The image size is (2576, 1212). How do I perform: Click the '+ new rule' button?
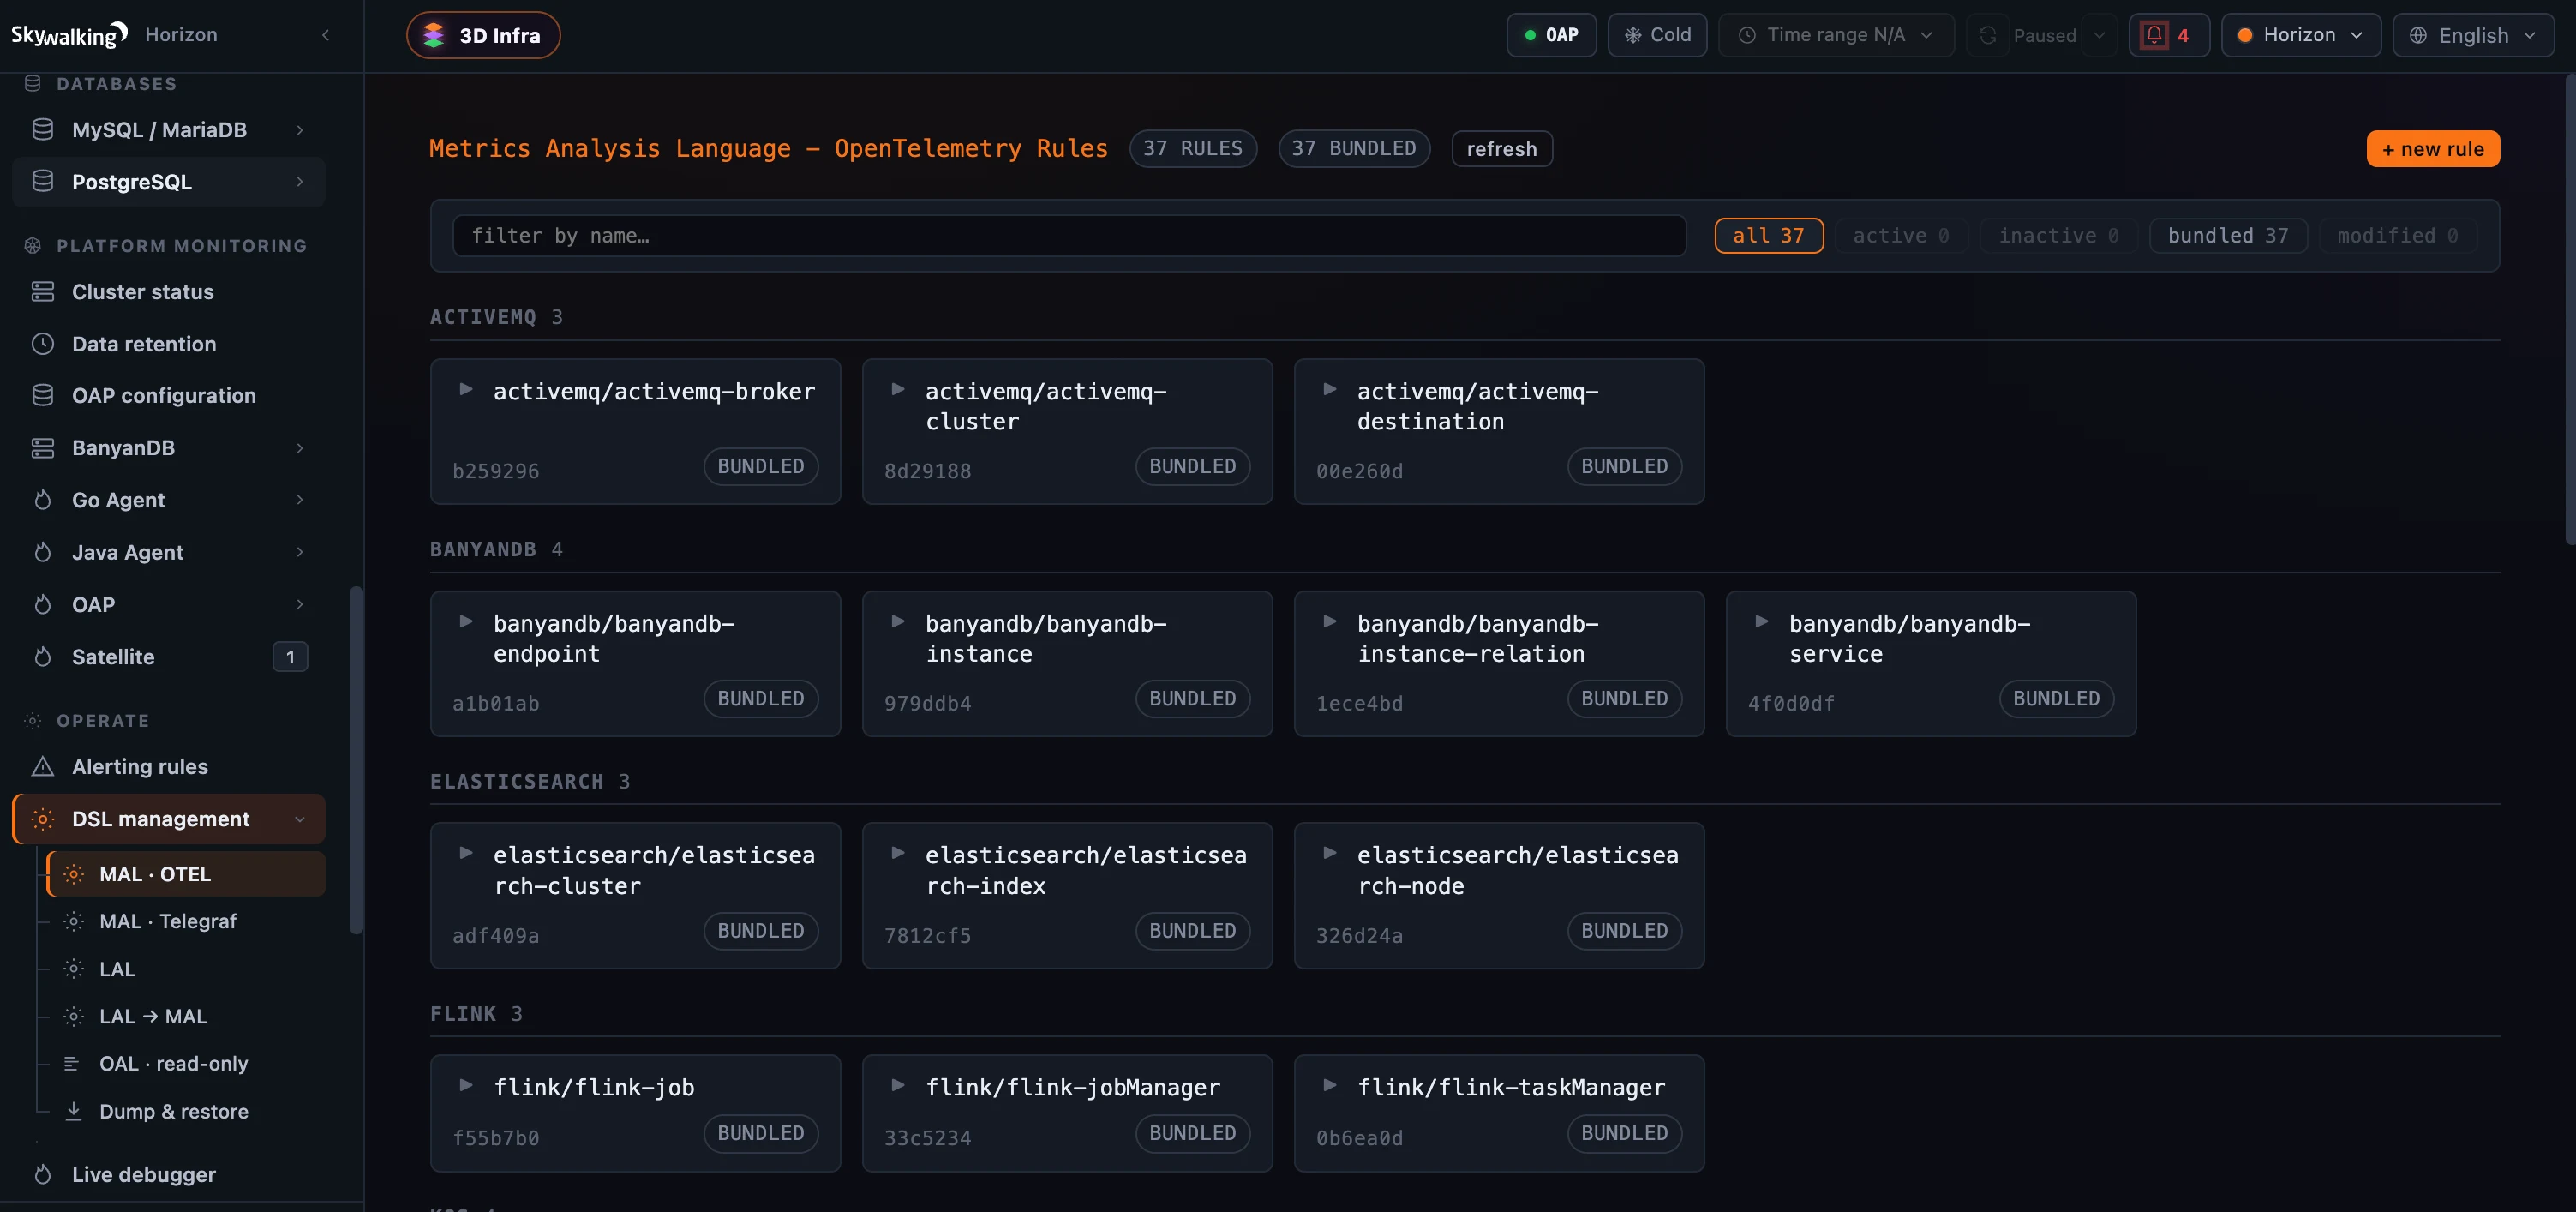(2432, 148)
